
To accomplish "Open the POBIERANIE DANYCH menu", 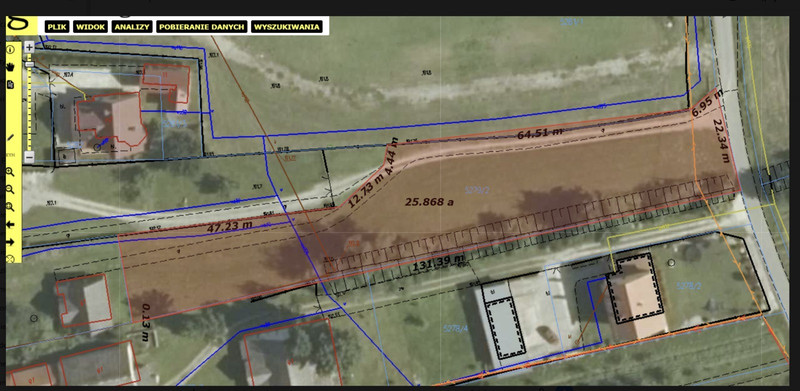I will [x=202, y=27].
